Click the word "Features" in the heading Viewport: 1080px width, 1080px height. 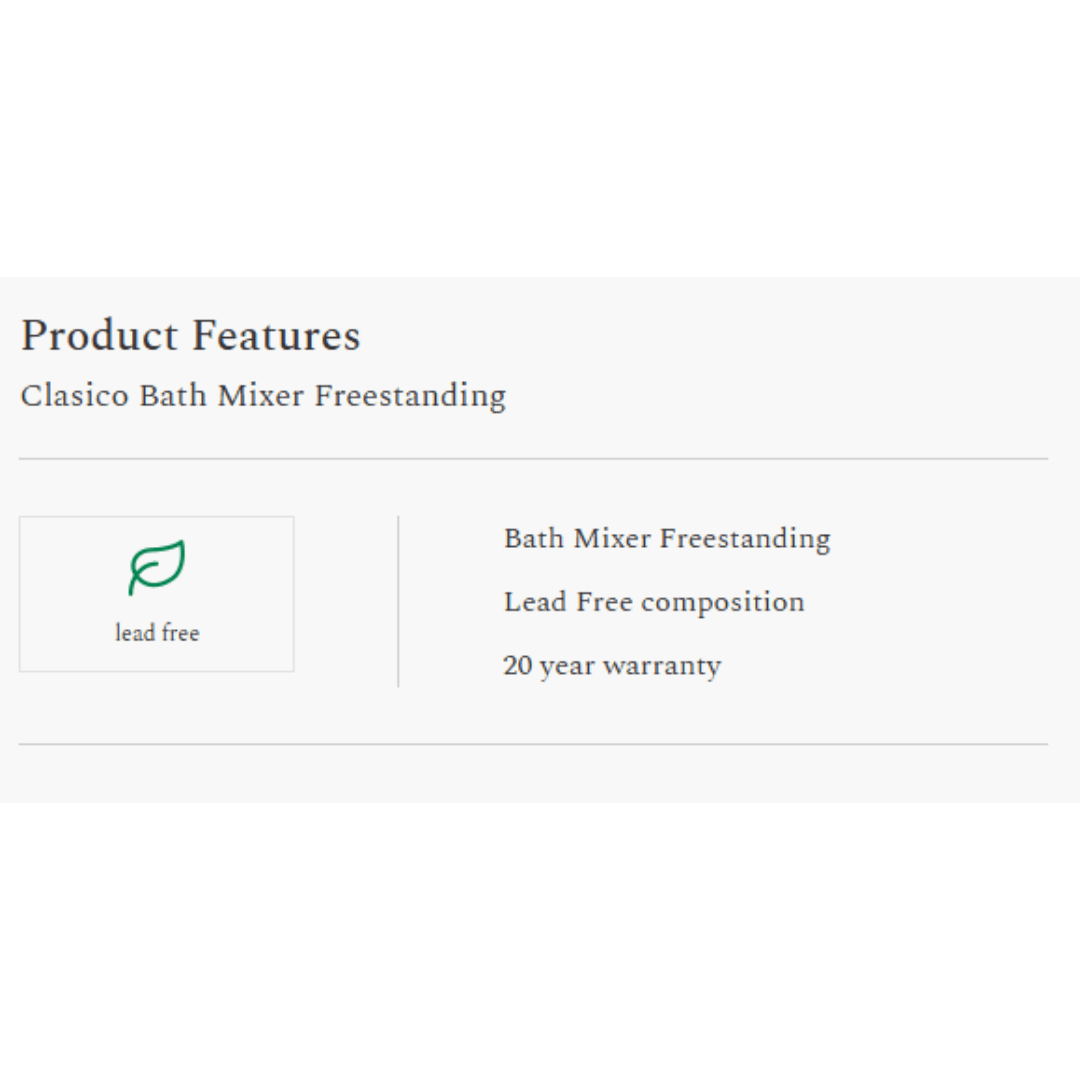(276, 336)
